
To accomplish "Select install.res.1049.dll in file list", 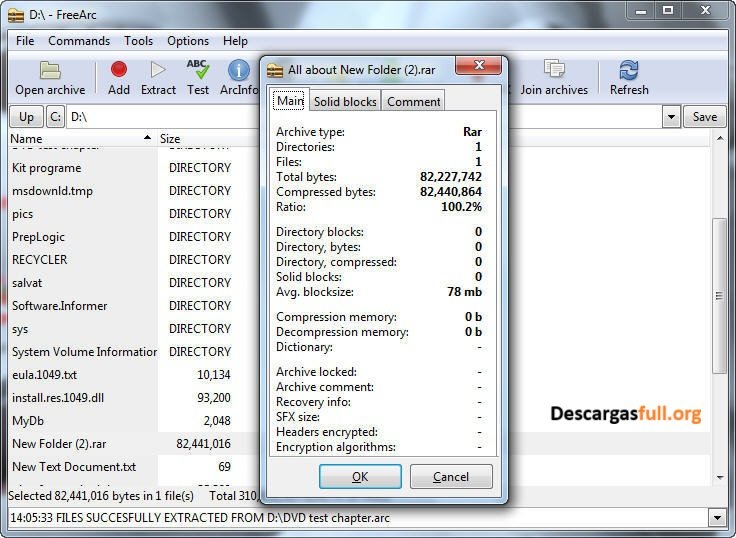I will click(60, 398).
